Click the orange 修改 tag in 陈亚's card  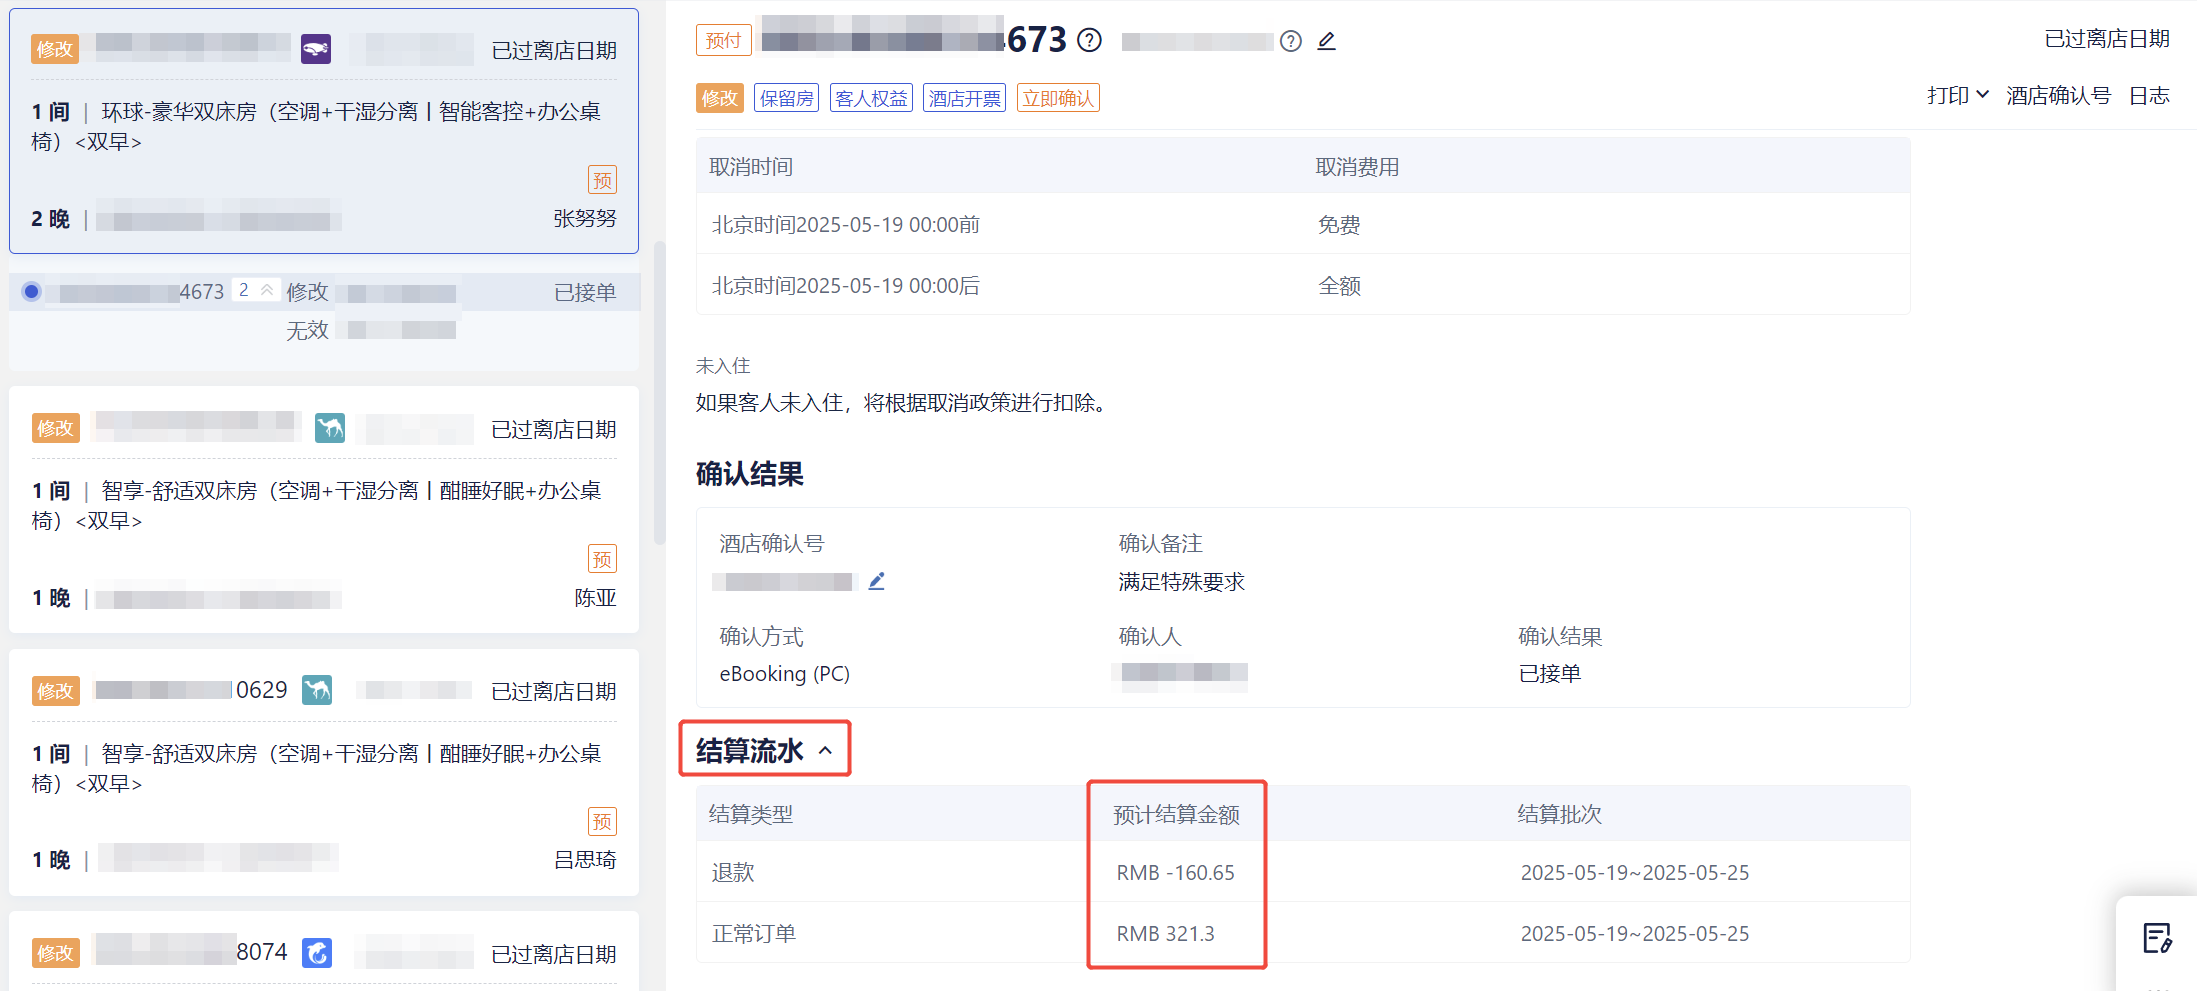pyautogui.click(x=55, y=428)
